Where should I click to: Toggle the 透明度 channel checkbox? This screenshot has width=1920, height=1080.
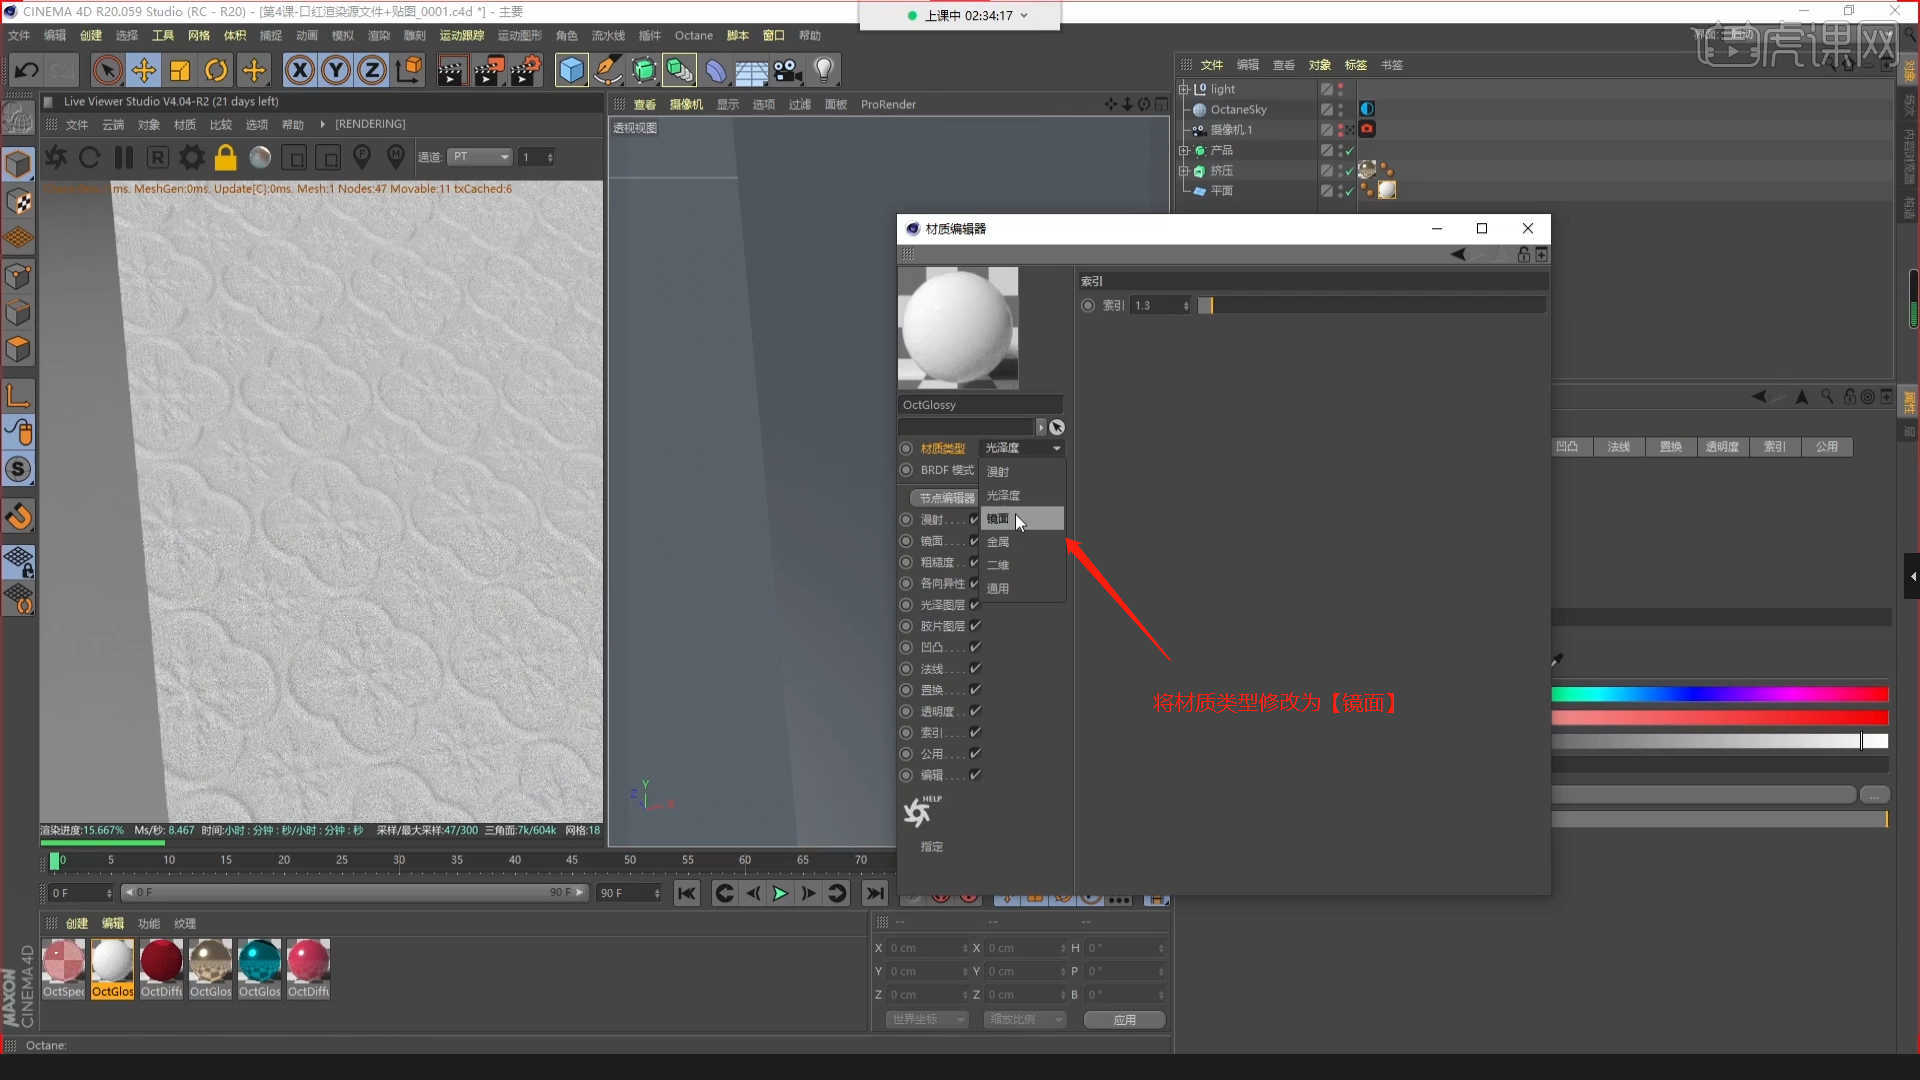(x=975, y=711)
